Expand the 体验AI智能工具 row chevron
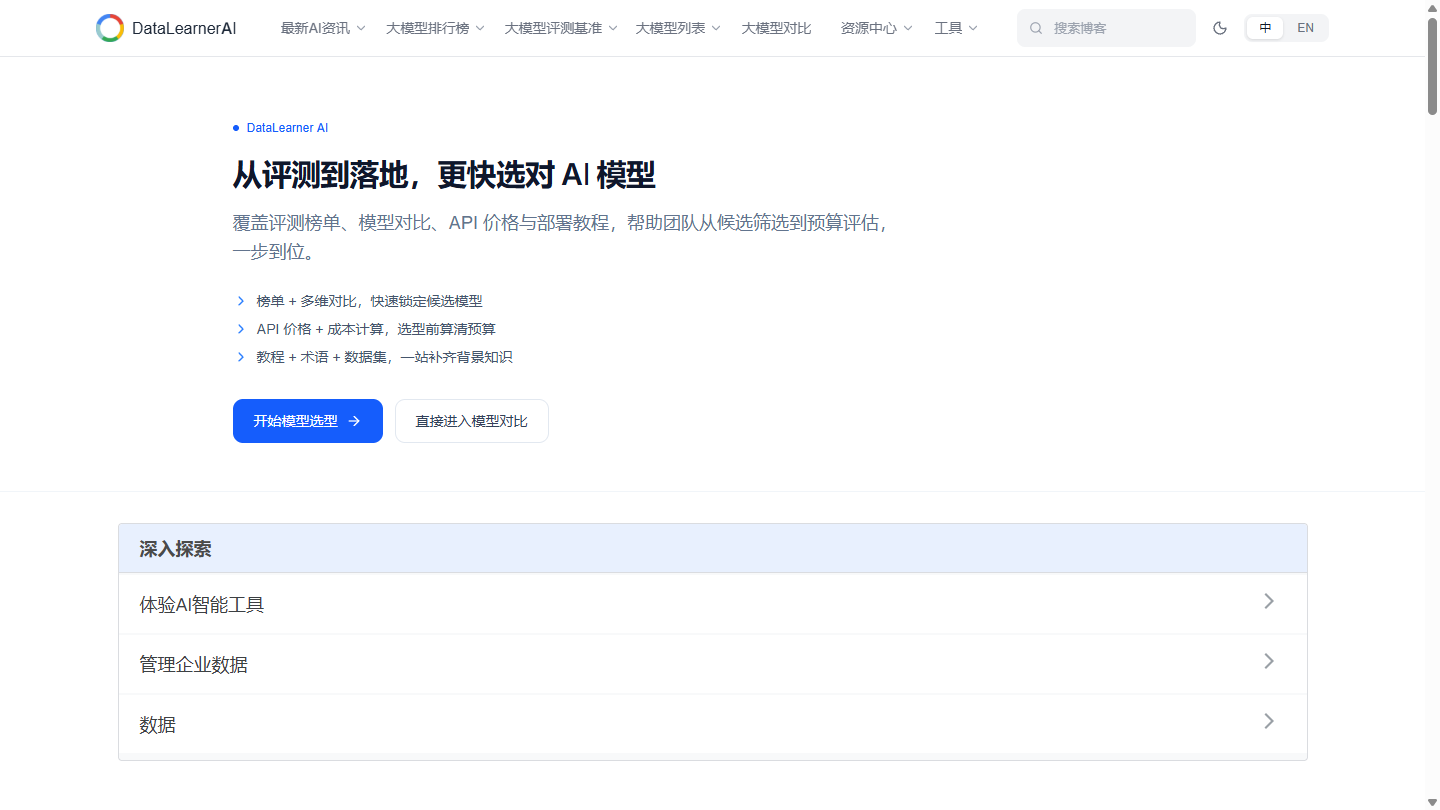1440x810 pixels. tap(1269, 601)
